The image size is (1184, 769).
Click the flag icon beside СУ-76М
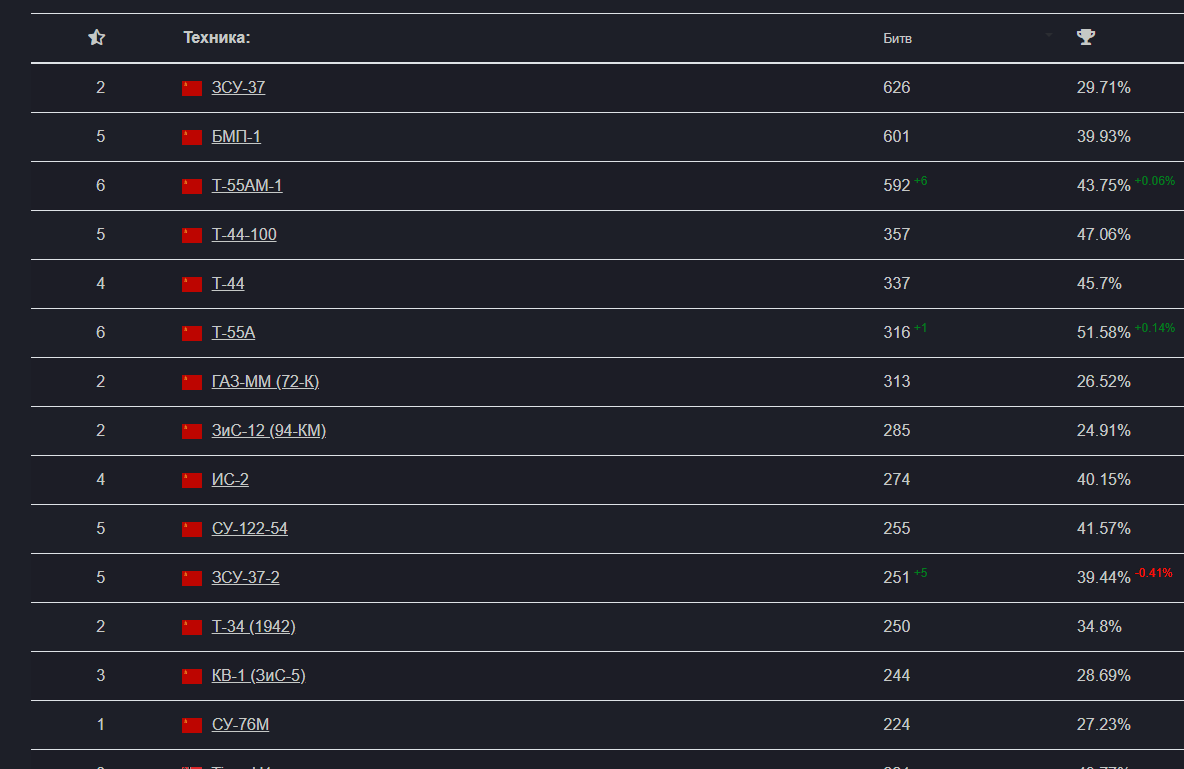(x=192, y=725)
